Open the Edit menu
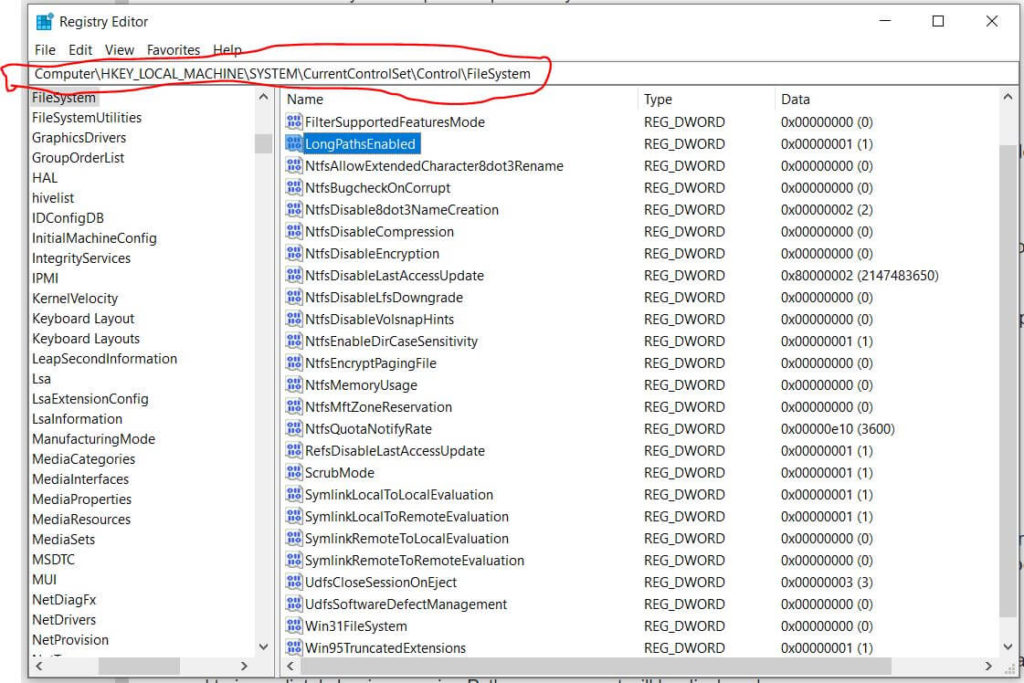Screen dimensions: 1024x683 (x=80, y=50)
